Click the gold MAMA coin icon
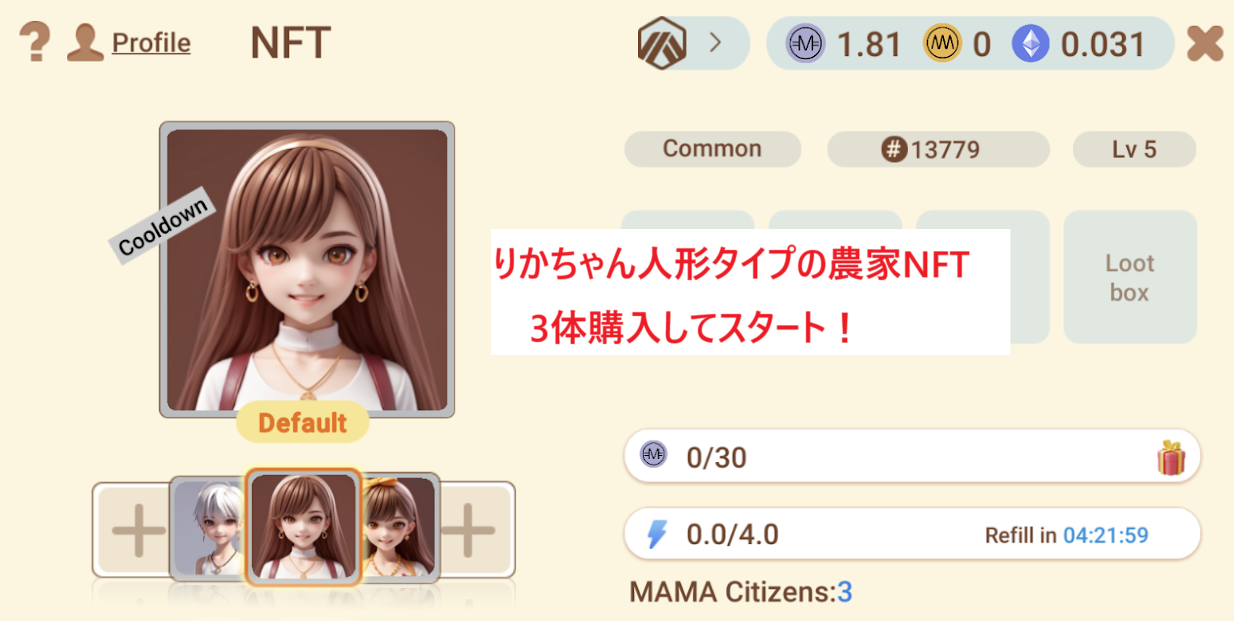The width and height of the screenshot is (1234, 621). (942, 44)
